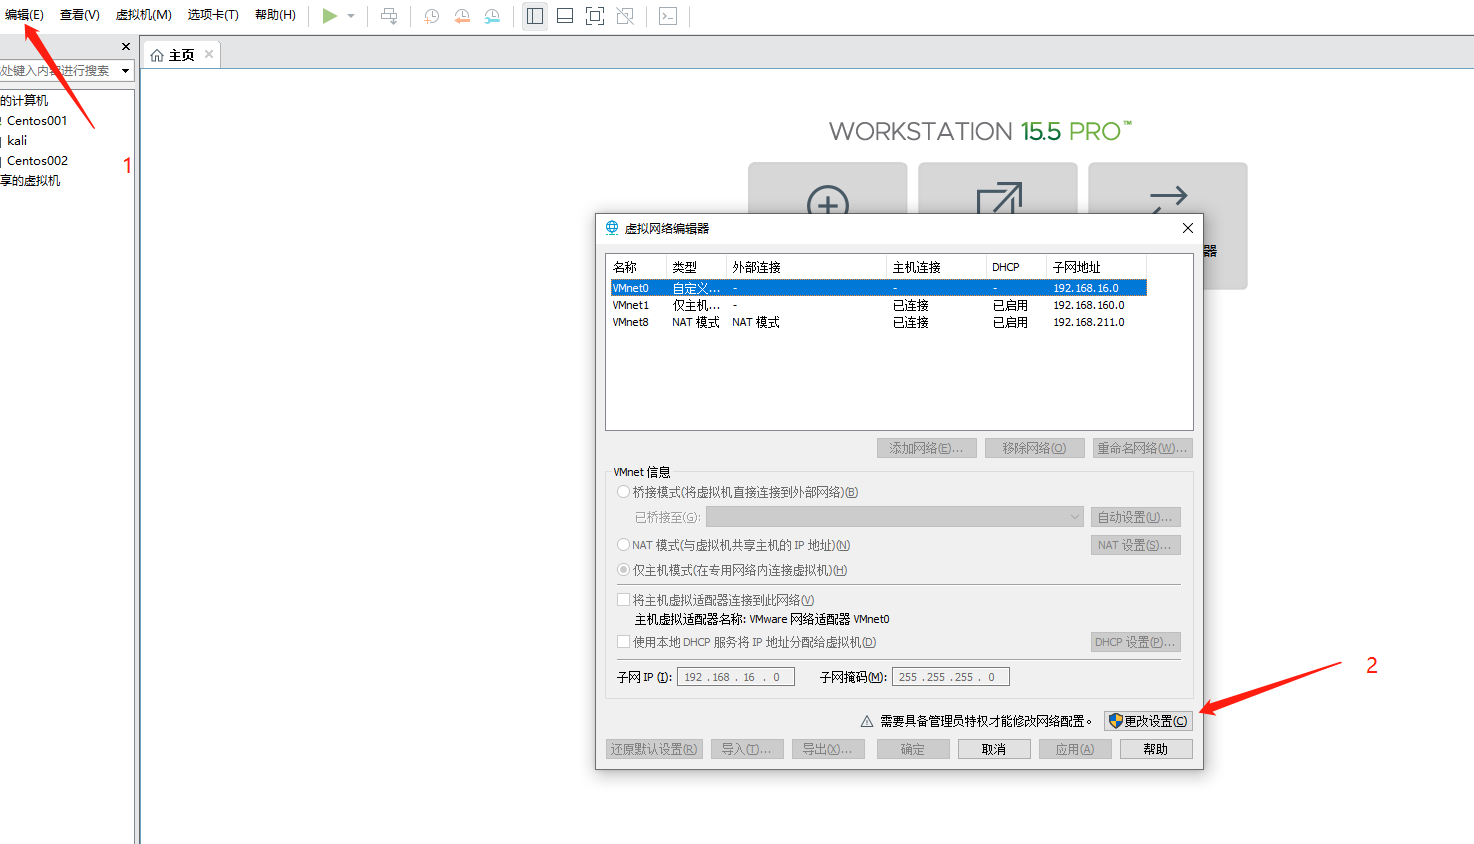Check 将主机虚拟适配器连接到此网络 checkbox
This screenshot has height=844, width=1474.
tap(624, 600)
